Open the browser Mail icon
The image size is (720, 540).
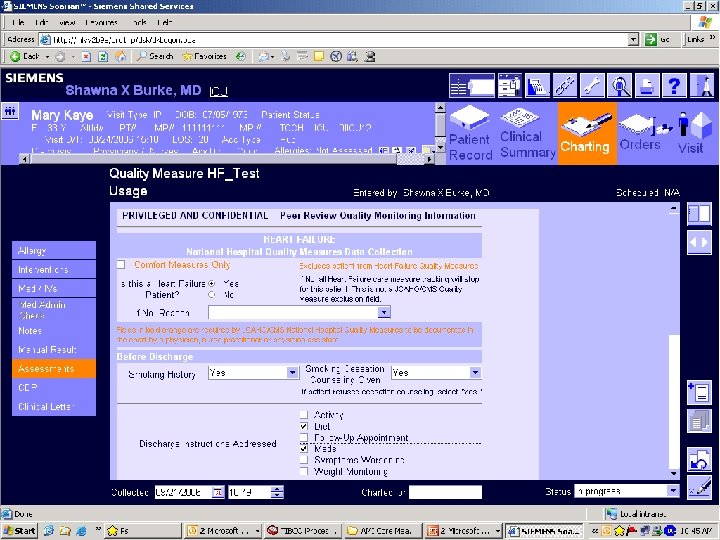point(264,56)
